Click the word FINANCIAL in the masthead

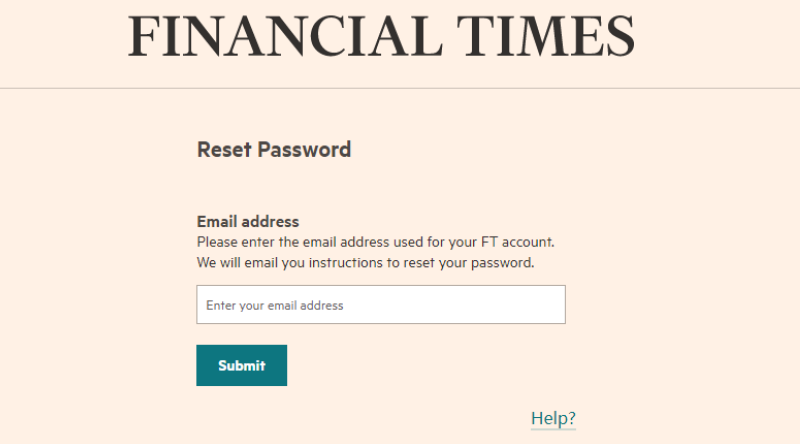pyautogui.click(x=285, y=36)
